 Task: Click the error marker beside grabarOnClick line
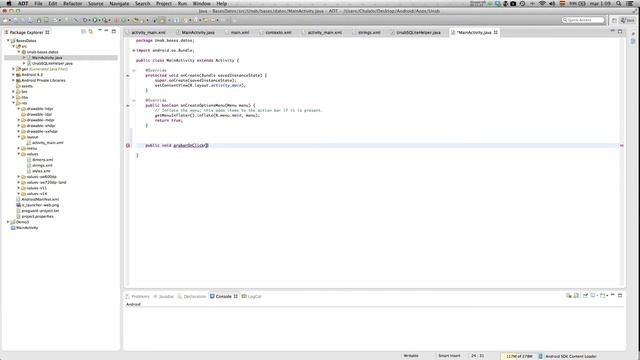128,145
